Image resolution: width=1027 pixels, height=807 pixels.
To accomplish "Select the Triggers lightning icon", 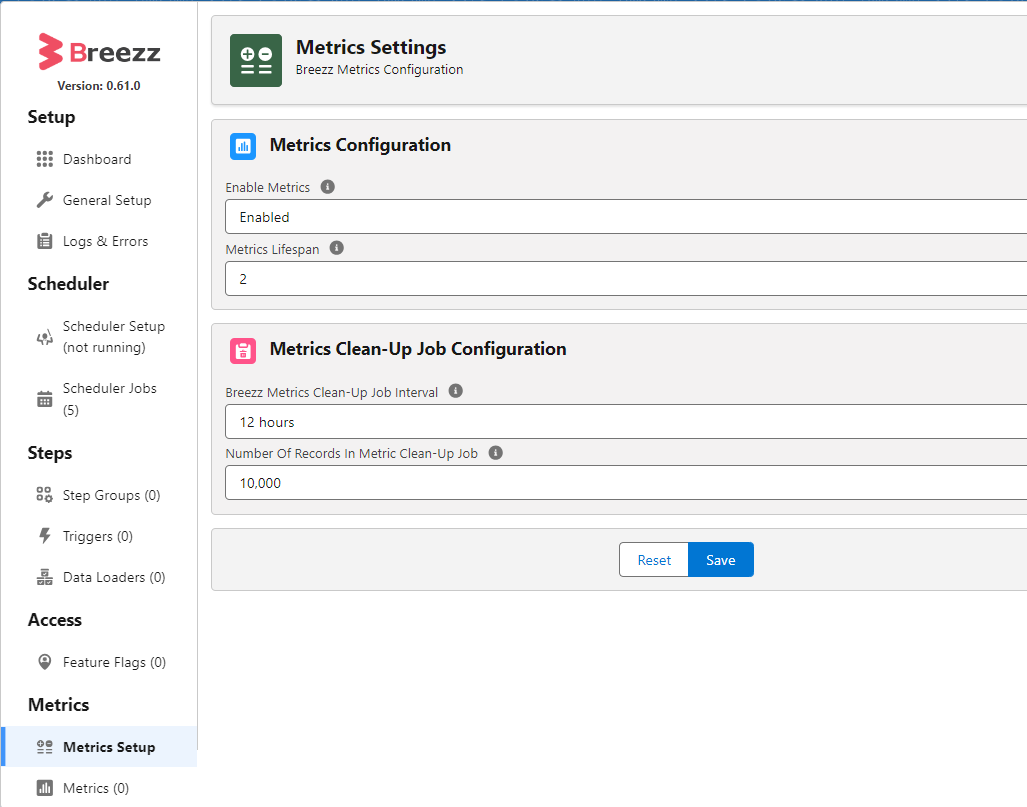I will coord(44,535).
